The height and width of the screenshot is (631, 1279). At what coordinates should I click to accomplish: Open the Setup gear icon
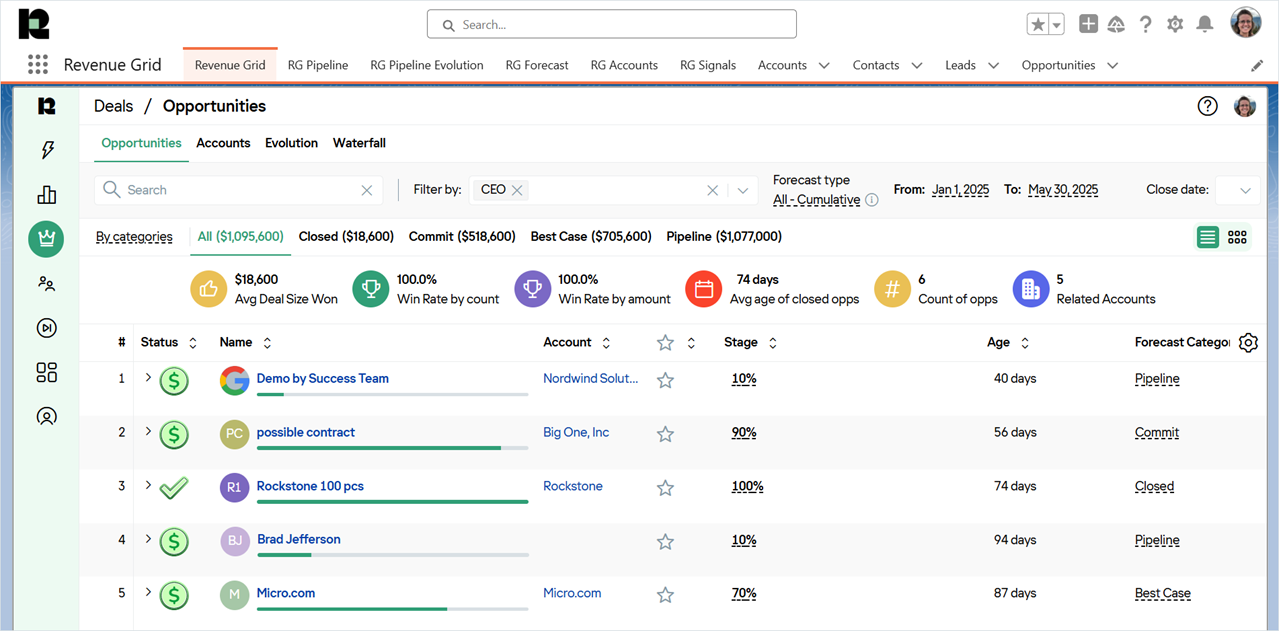(1175, 24)
